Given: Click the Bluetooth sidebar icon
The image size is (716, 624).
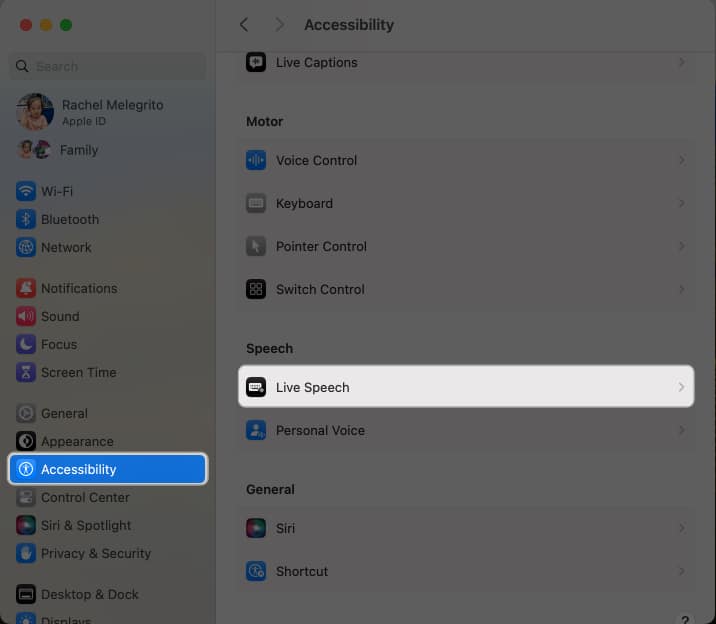Looking at the screenshot, I should [26, 219].
